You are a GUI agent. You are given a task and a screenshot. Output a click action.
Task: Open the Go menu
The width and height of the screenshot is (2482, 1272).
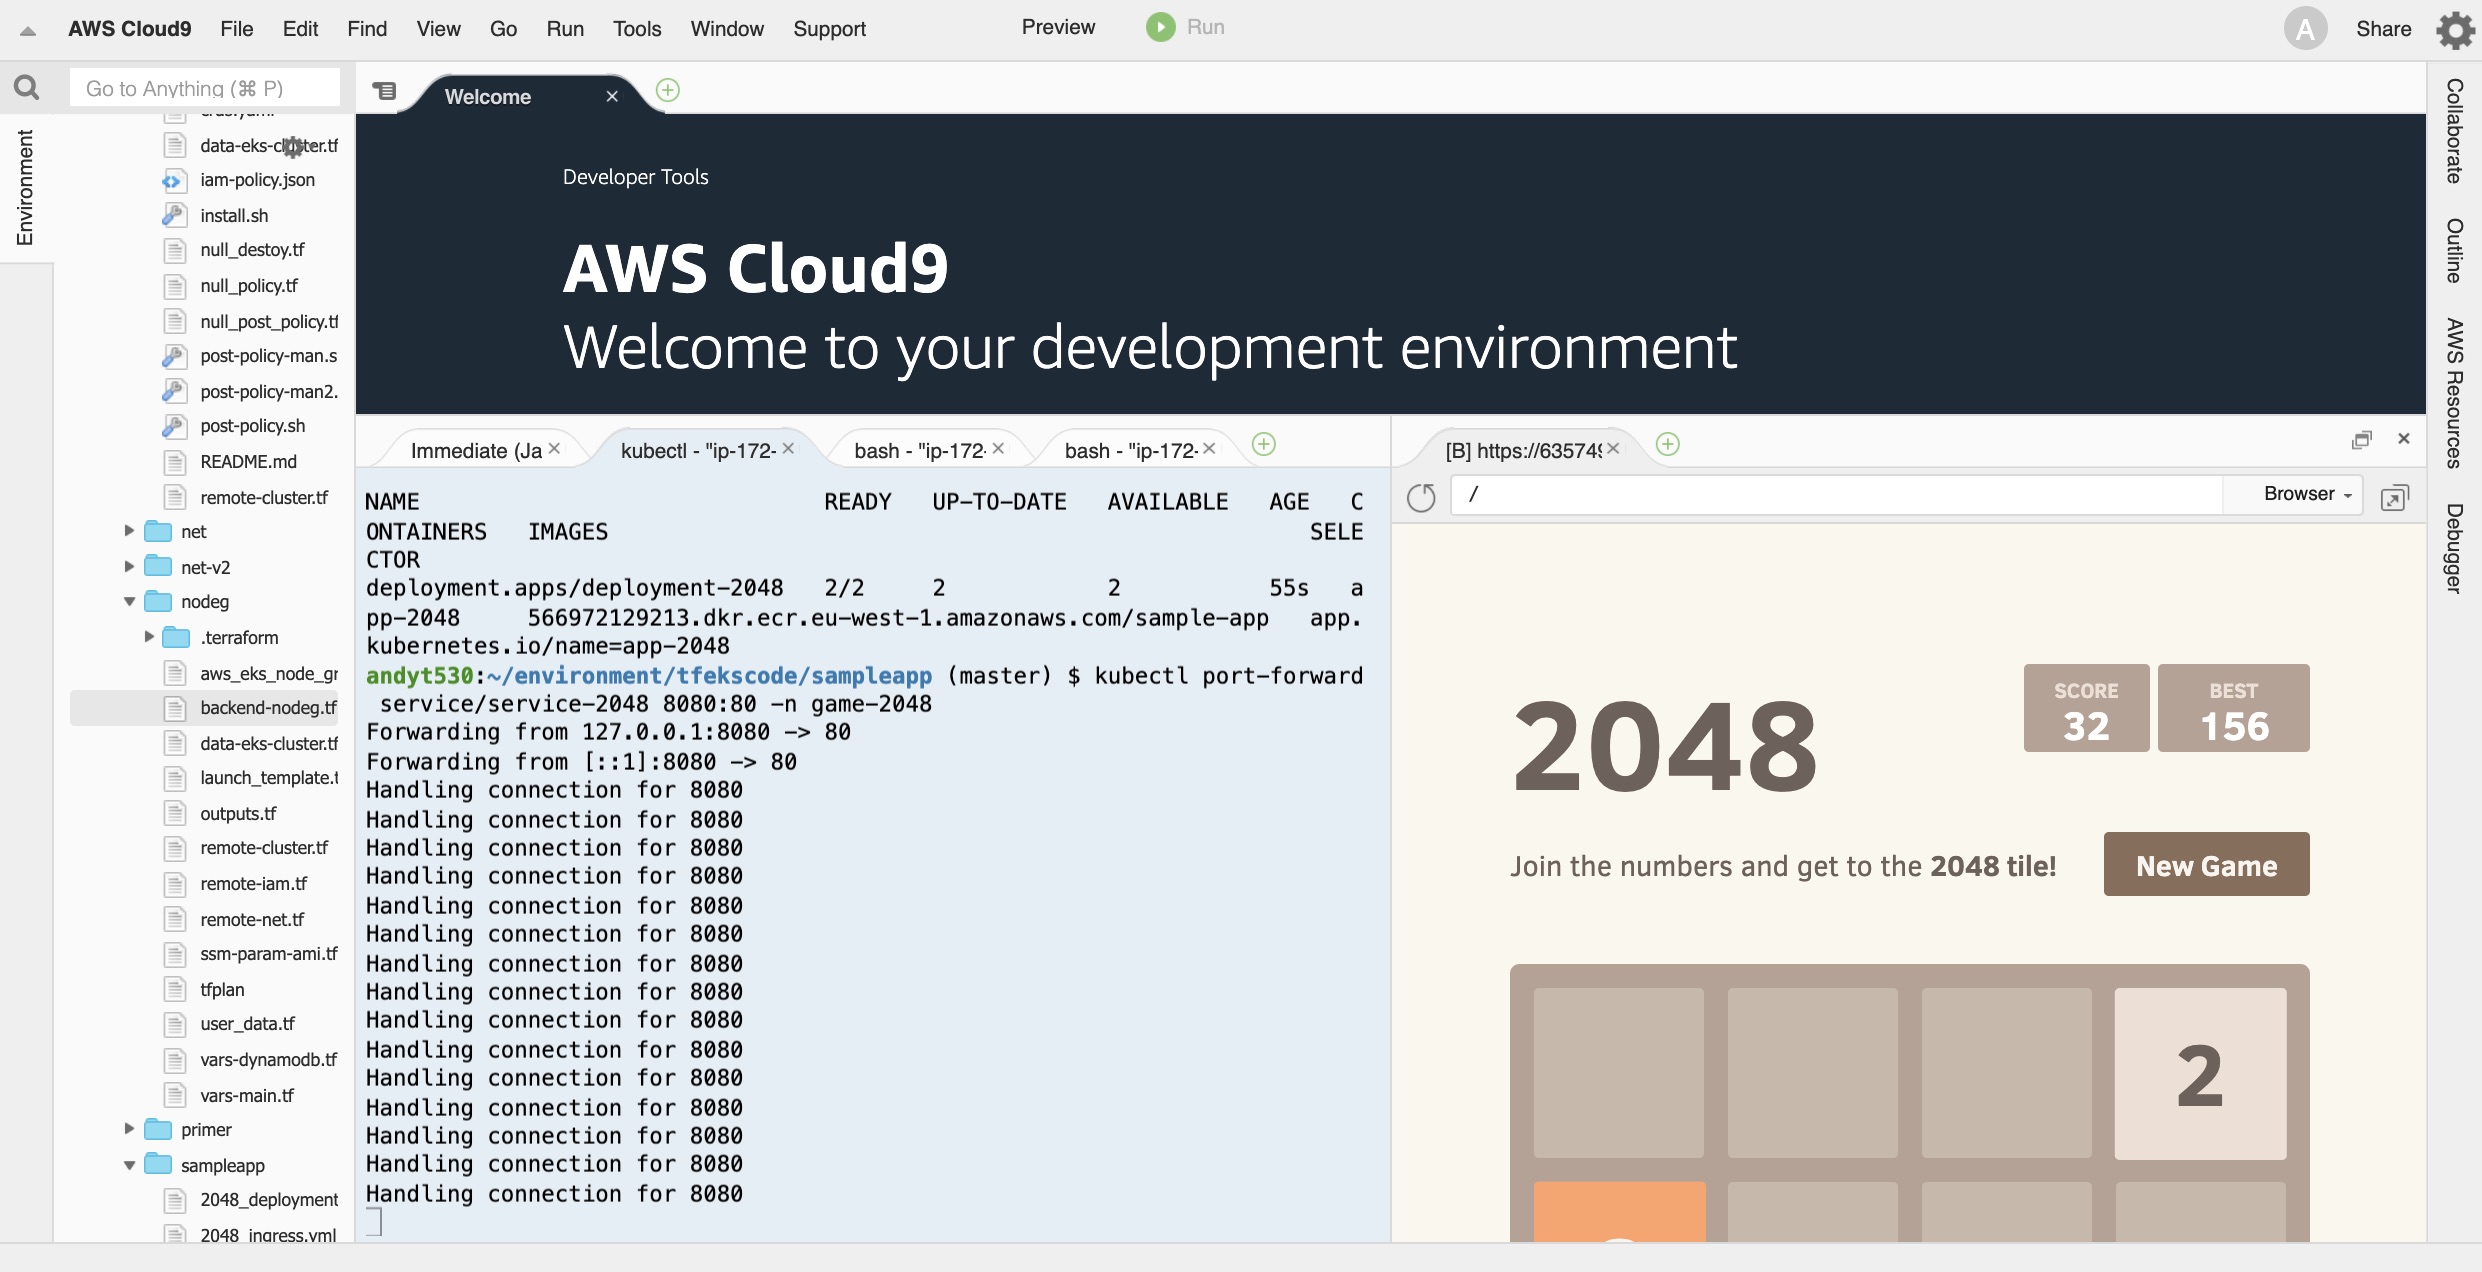pyautogui.click(x=503, y=29)
